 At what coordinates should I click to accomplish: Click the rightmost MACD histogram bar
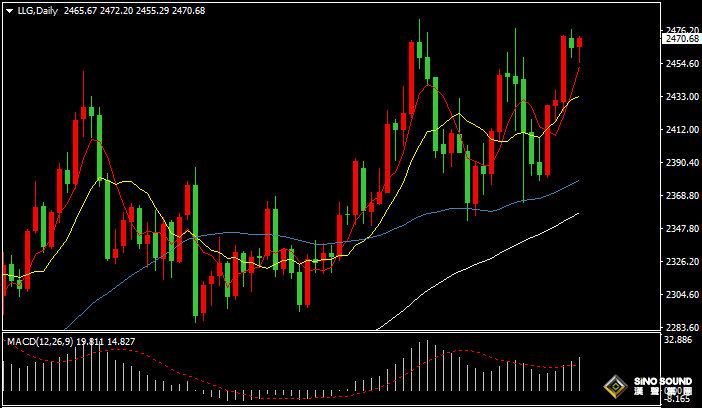click(579, 375)
